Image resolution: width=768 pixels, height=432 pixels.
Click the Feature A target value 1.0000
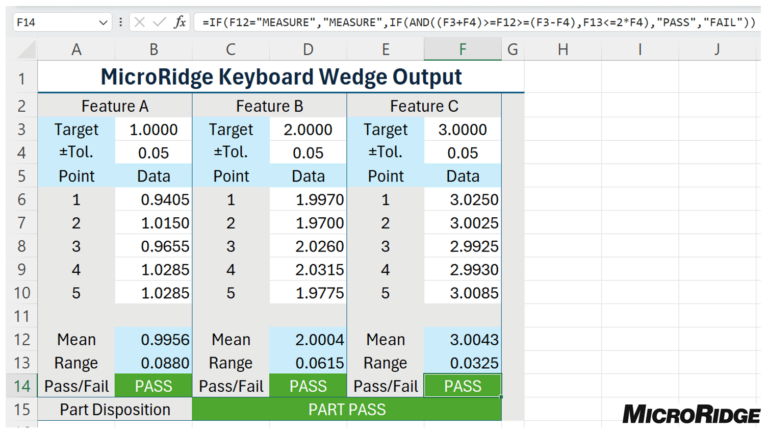click(x=154, y=130)
